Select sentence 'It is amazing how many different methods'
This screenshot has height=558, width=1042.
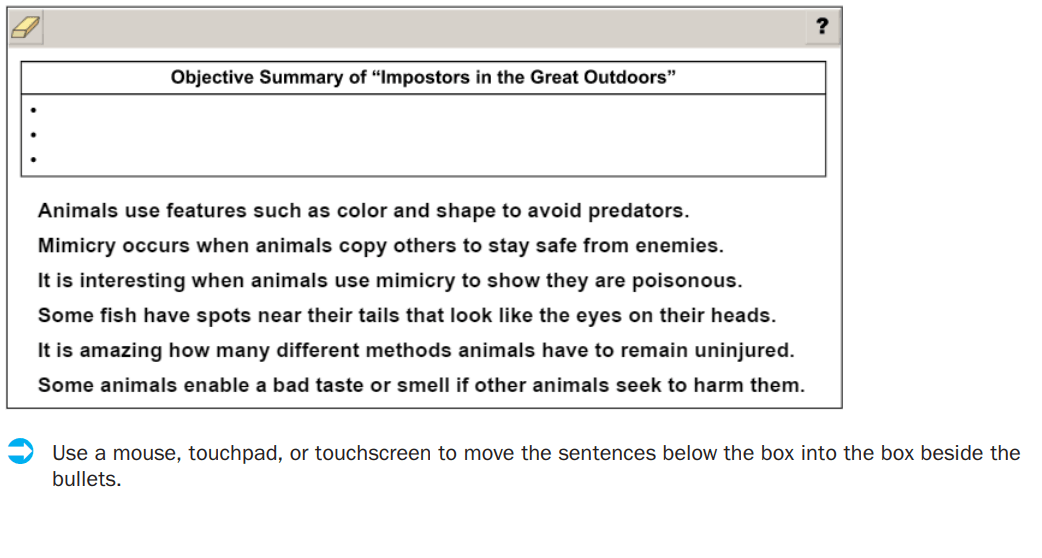(416, 350)
